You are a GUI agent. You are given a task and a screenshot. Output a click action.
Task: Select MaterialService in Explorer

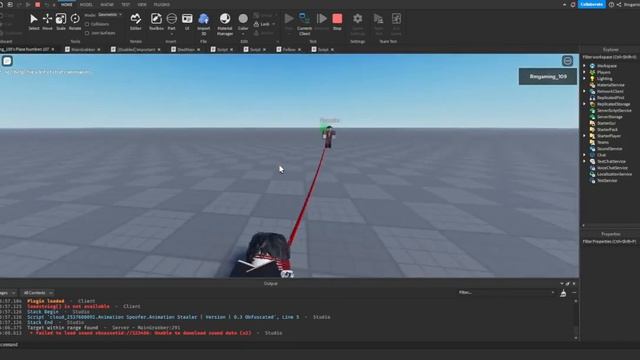click(611, 85)
